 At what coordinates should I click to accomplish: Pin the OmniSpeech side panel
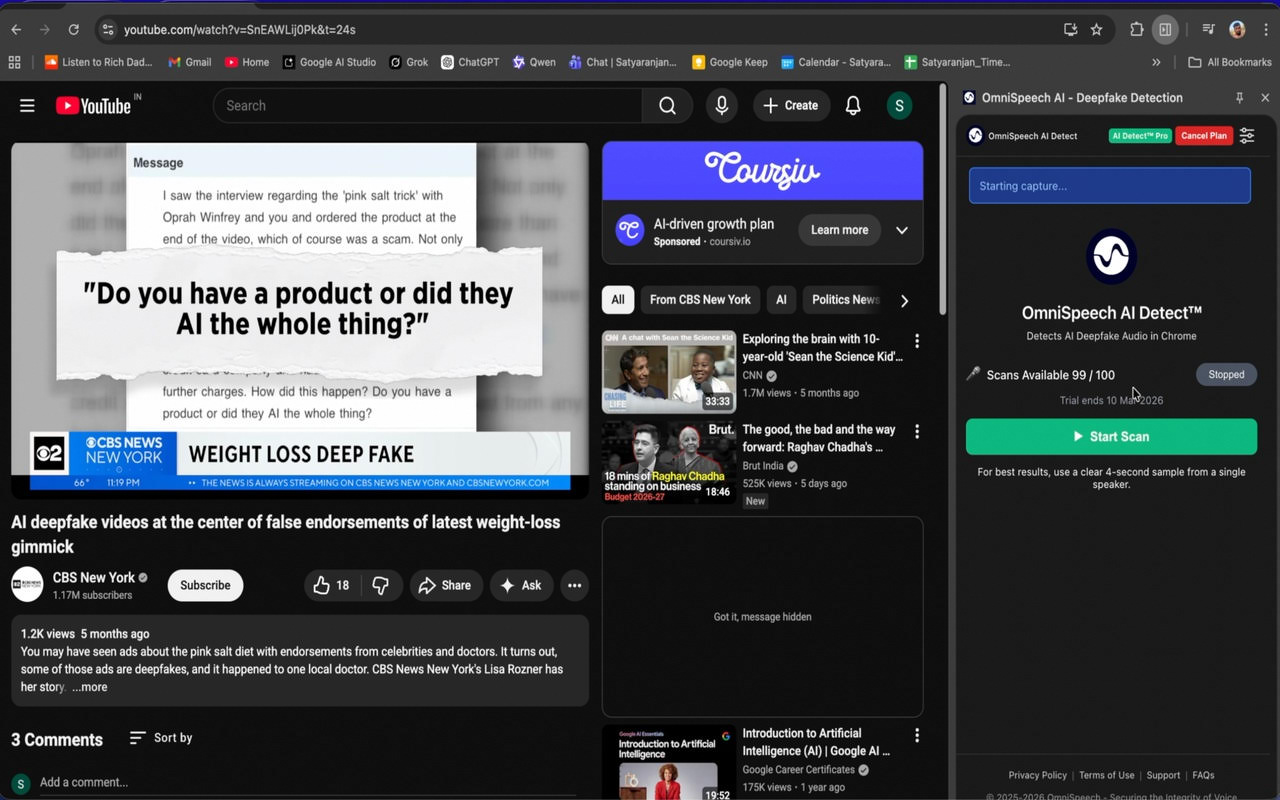click(x=1239, y=98)
